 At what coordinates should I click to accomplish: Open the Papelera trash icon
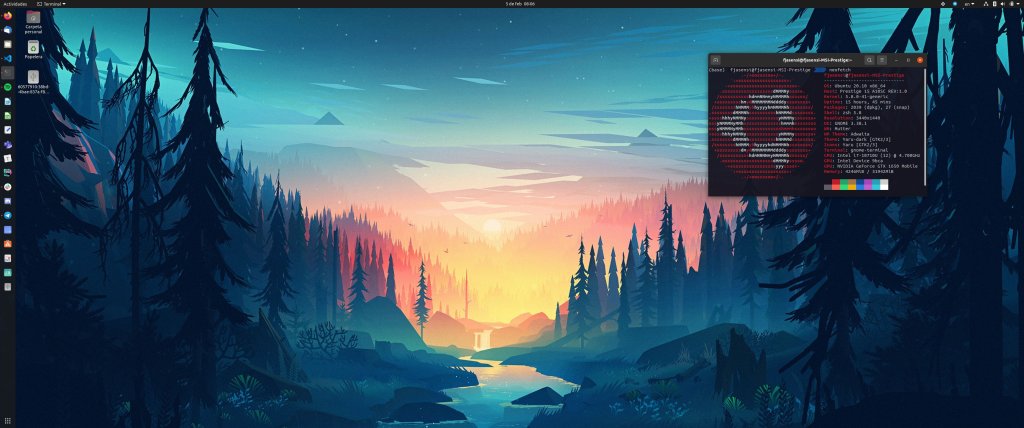point(33,47)
